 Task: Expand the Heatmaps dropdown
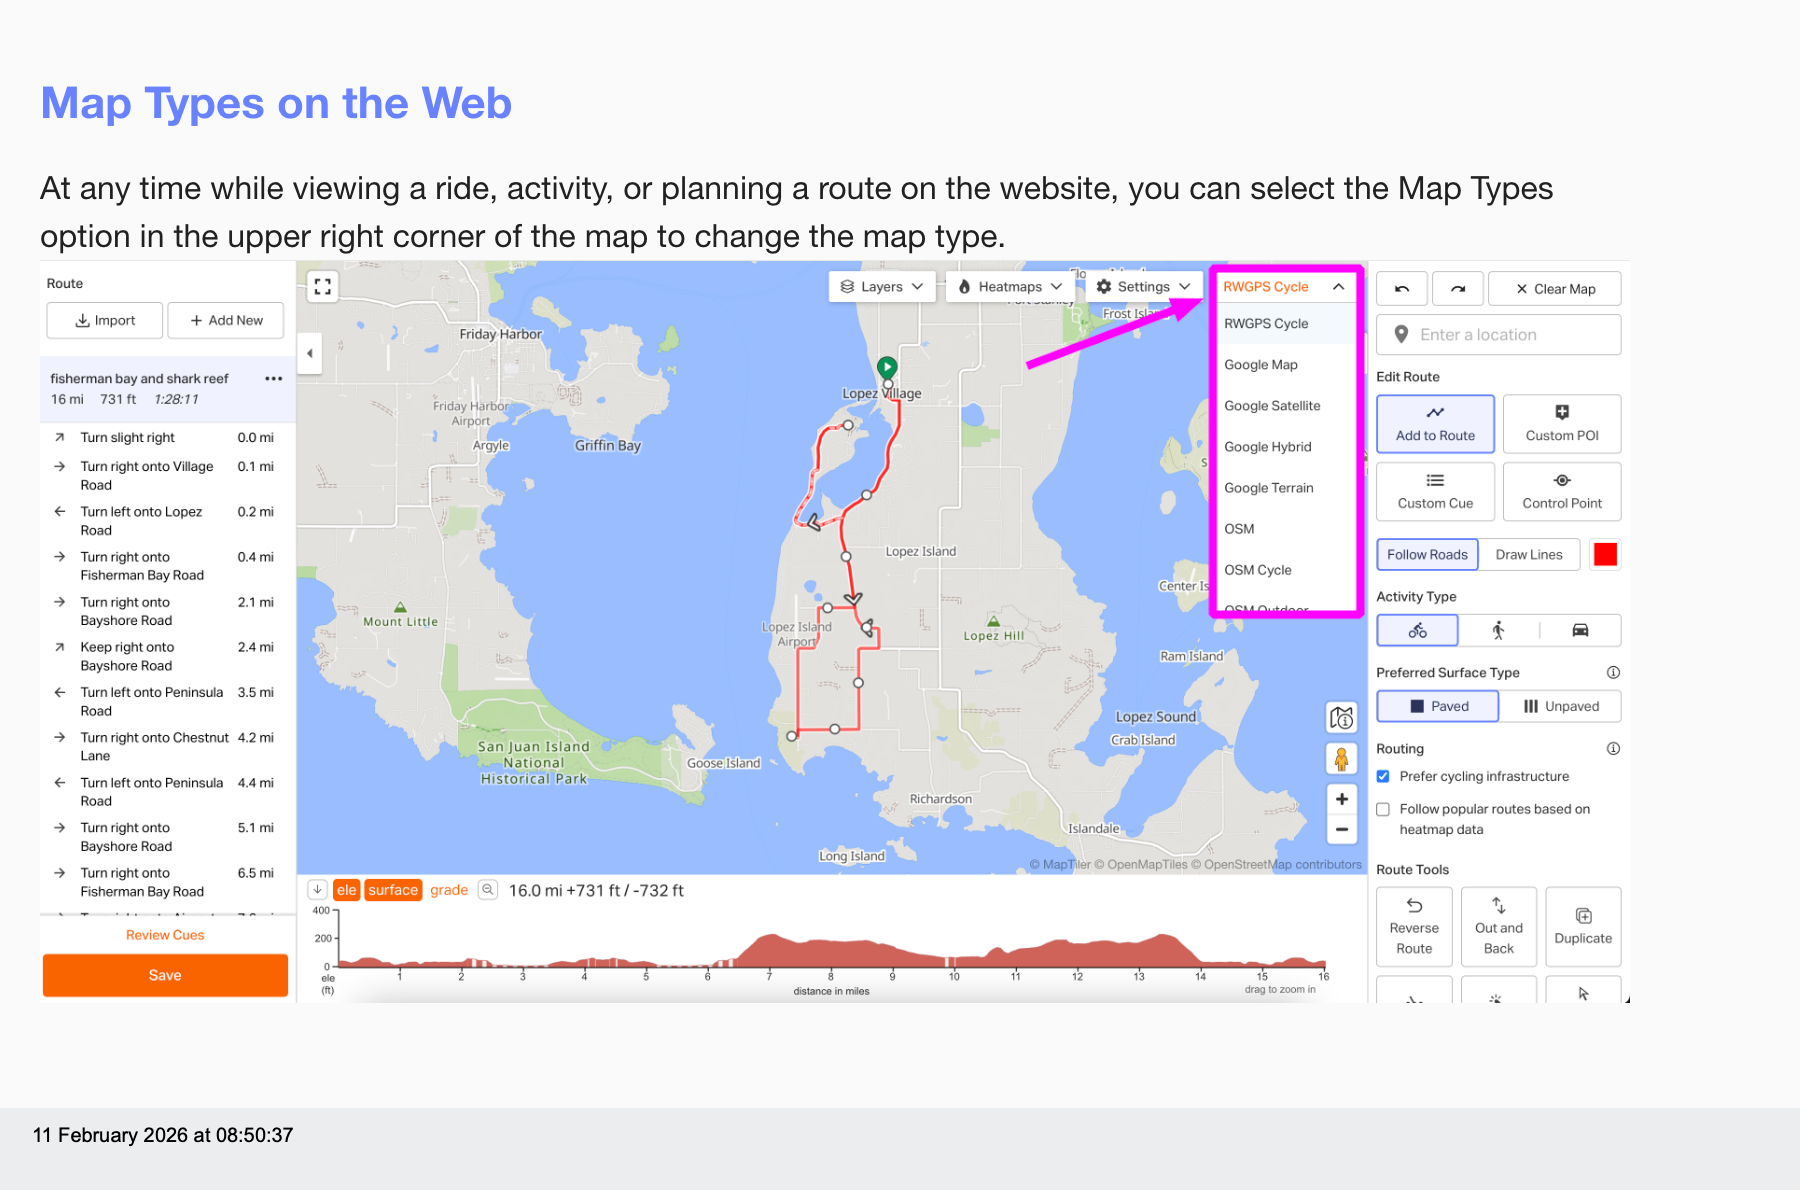tap(1010, 287)
